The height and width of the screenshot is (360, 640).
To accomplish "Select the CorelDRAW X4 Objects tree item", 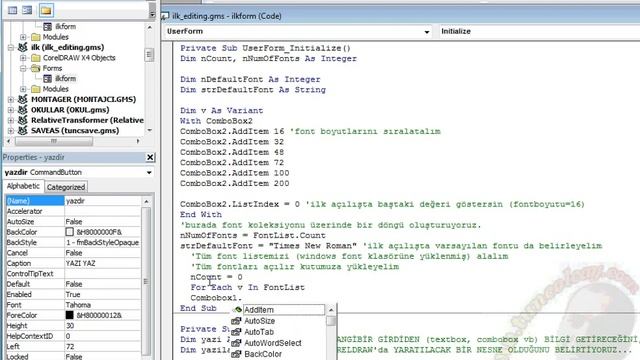I will (79, 58).
